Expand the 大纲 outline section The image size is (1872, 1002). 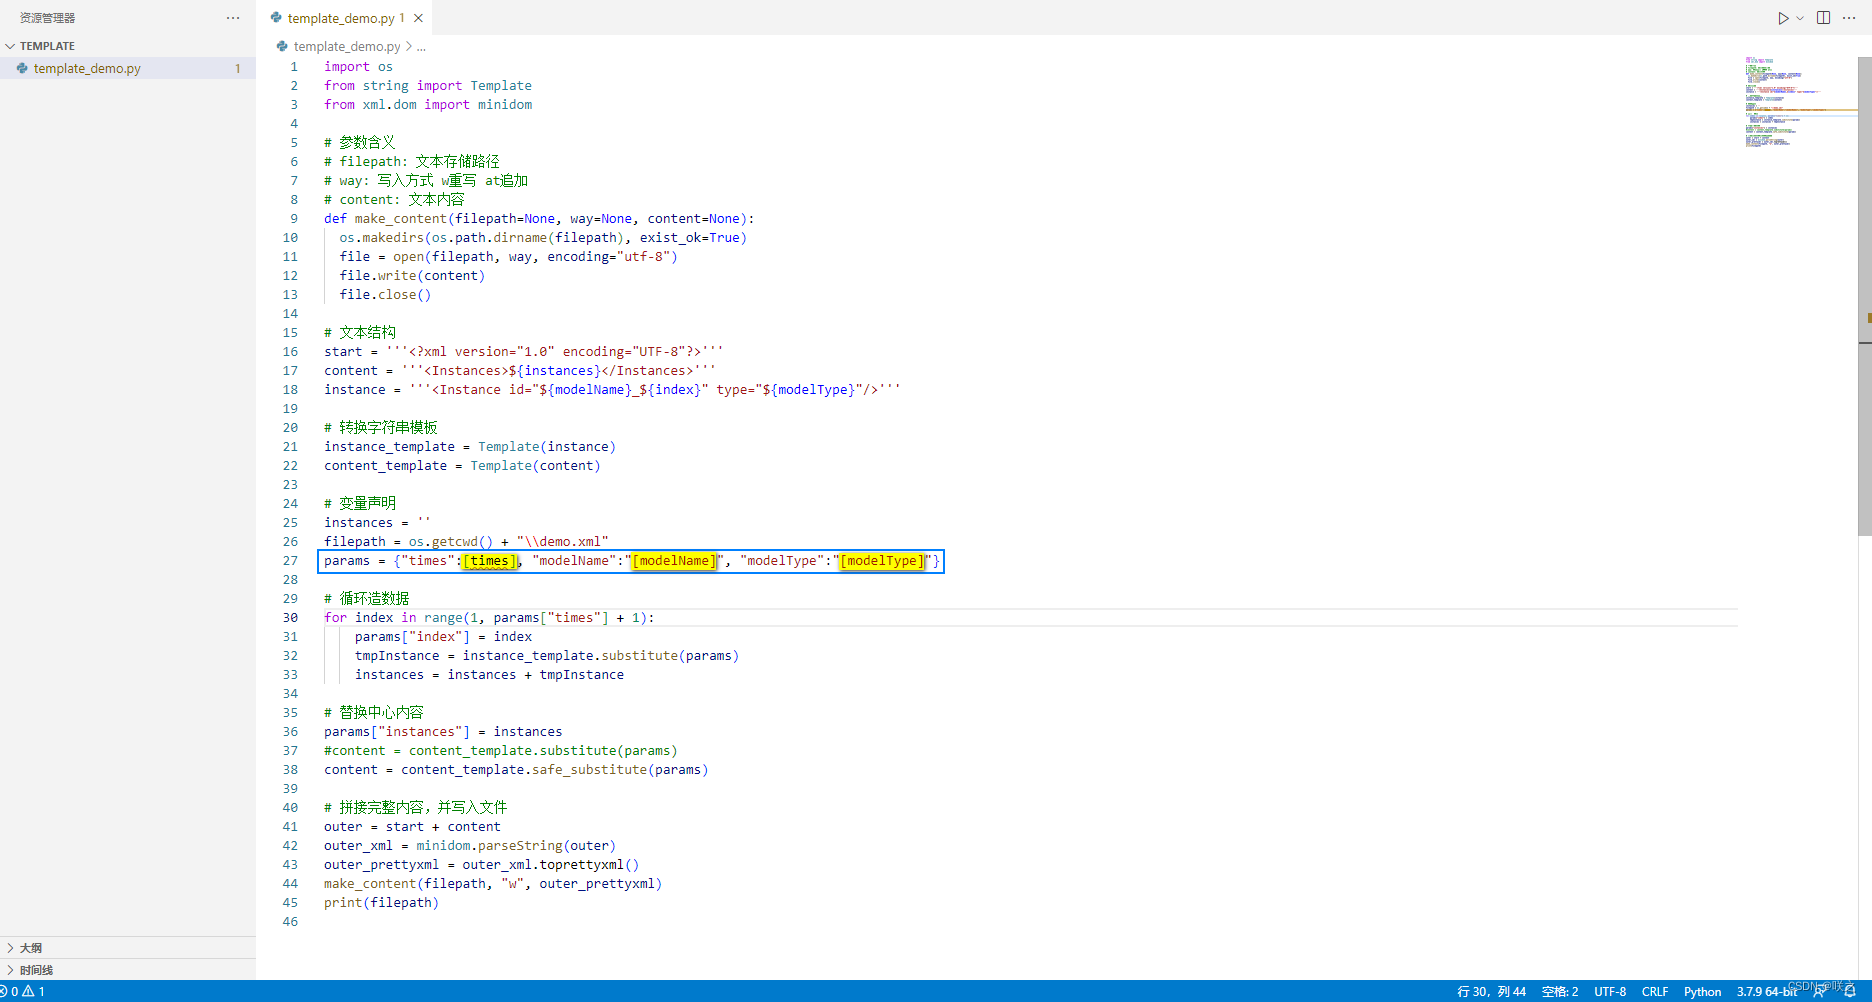[x=31, y=947]
